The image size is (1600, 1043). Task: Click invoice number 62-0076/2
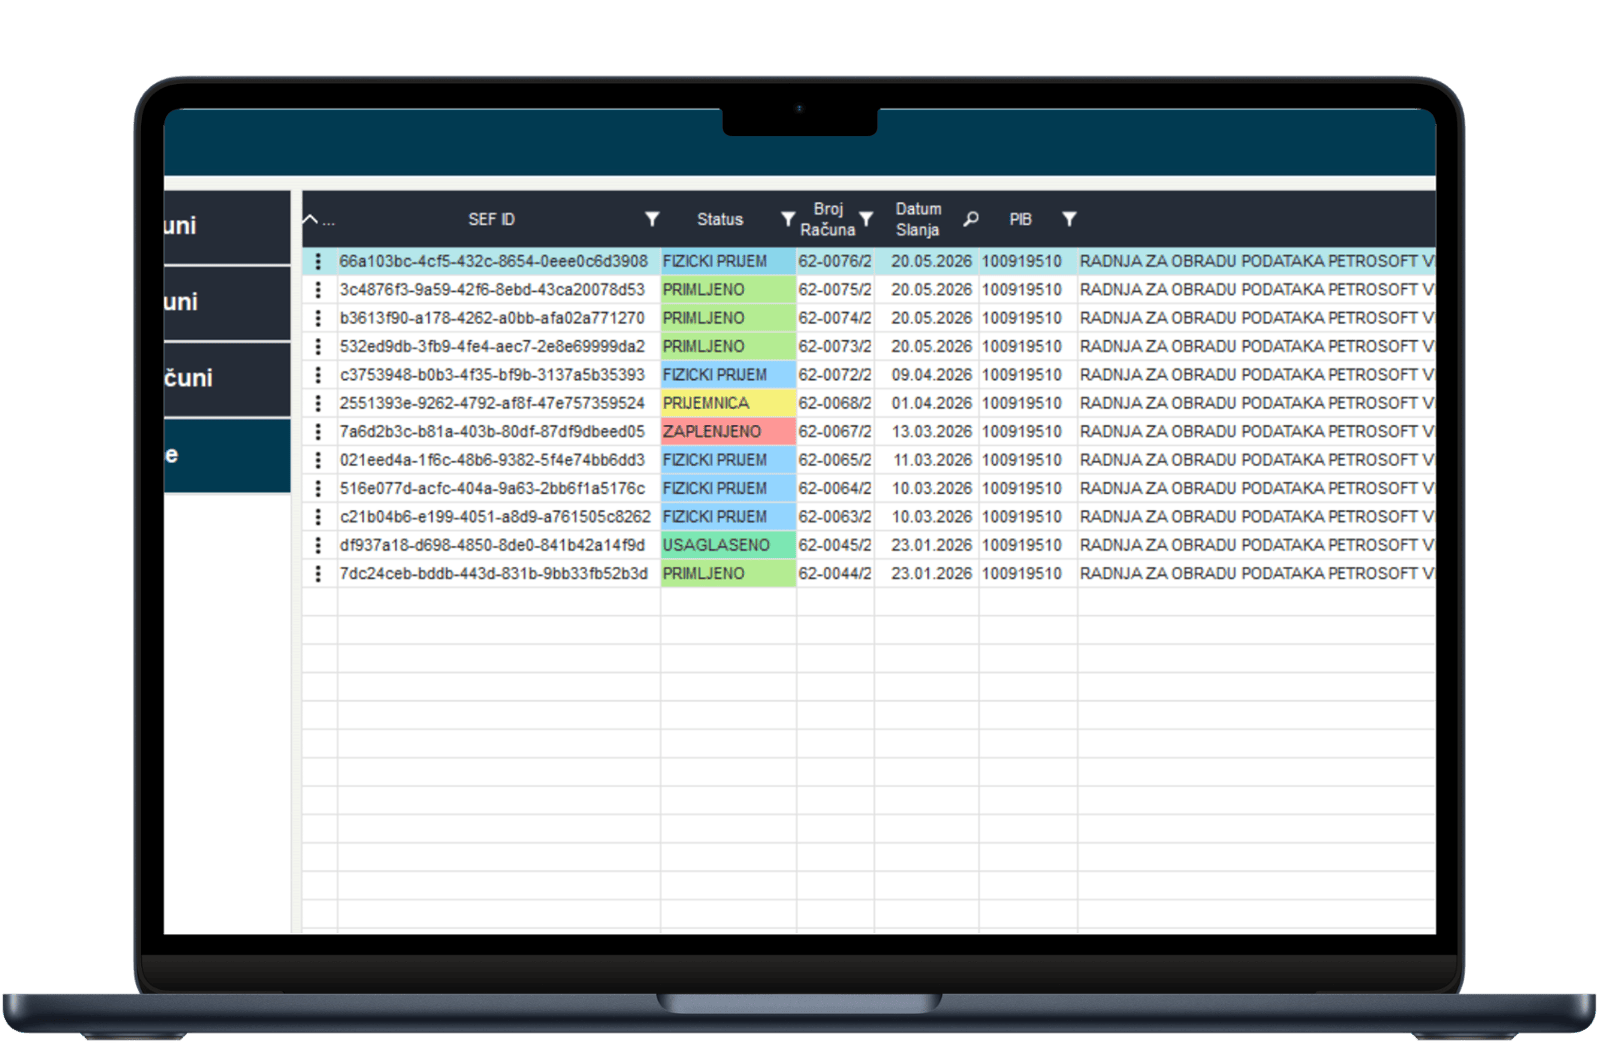tap(835, 261)
